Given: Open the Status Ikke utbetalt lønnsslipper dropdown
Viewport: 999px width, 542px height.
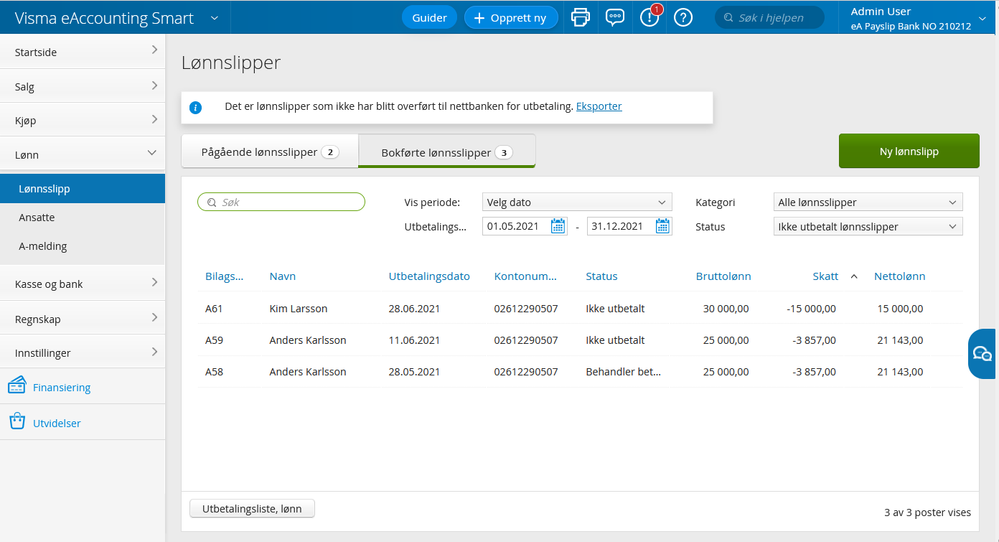Looking at the screenshot, I should [868, 227].
